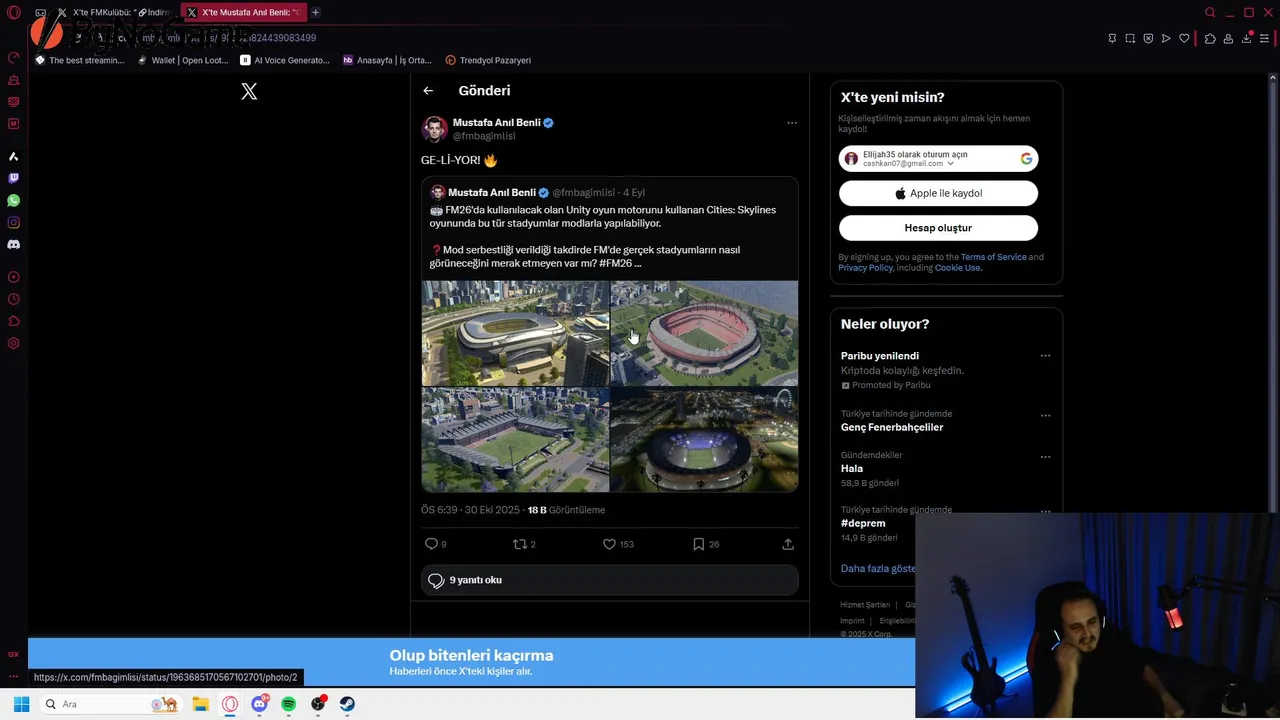This screenshot has height=720, width=1280.
Task: Open GX Control speedometer in sidebar
Action: pyautogui.click(x=13, y=57)
